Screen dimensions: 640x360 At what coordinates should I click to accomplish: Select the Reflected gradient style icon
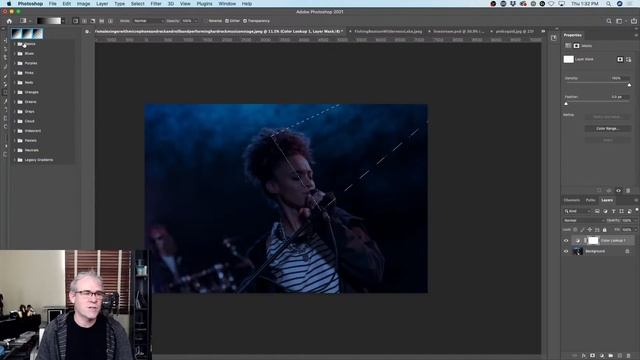point(102,21)
